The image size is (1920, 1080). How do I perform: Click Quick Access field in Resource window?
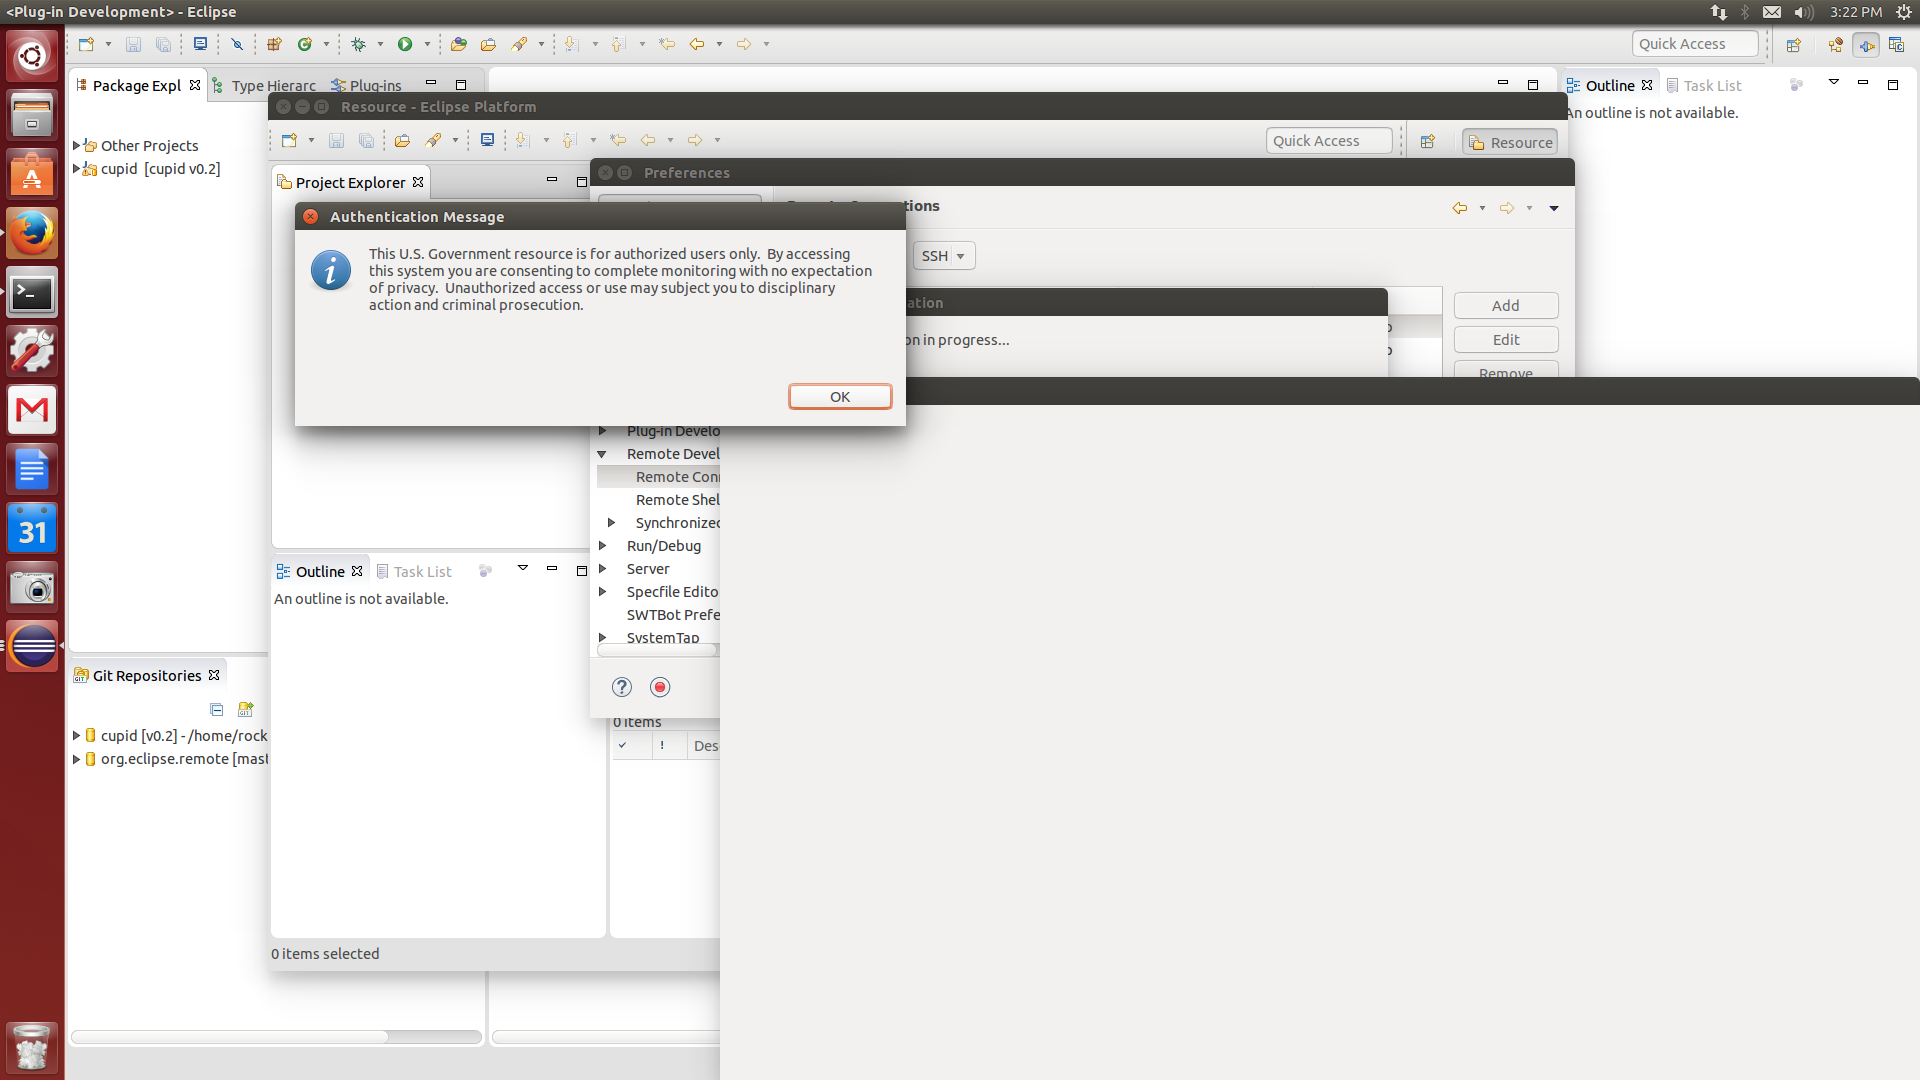(x=1329, y=141)
